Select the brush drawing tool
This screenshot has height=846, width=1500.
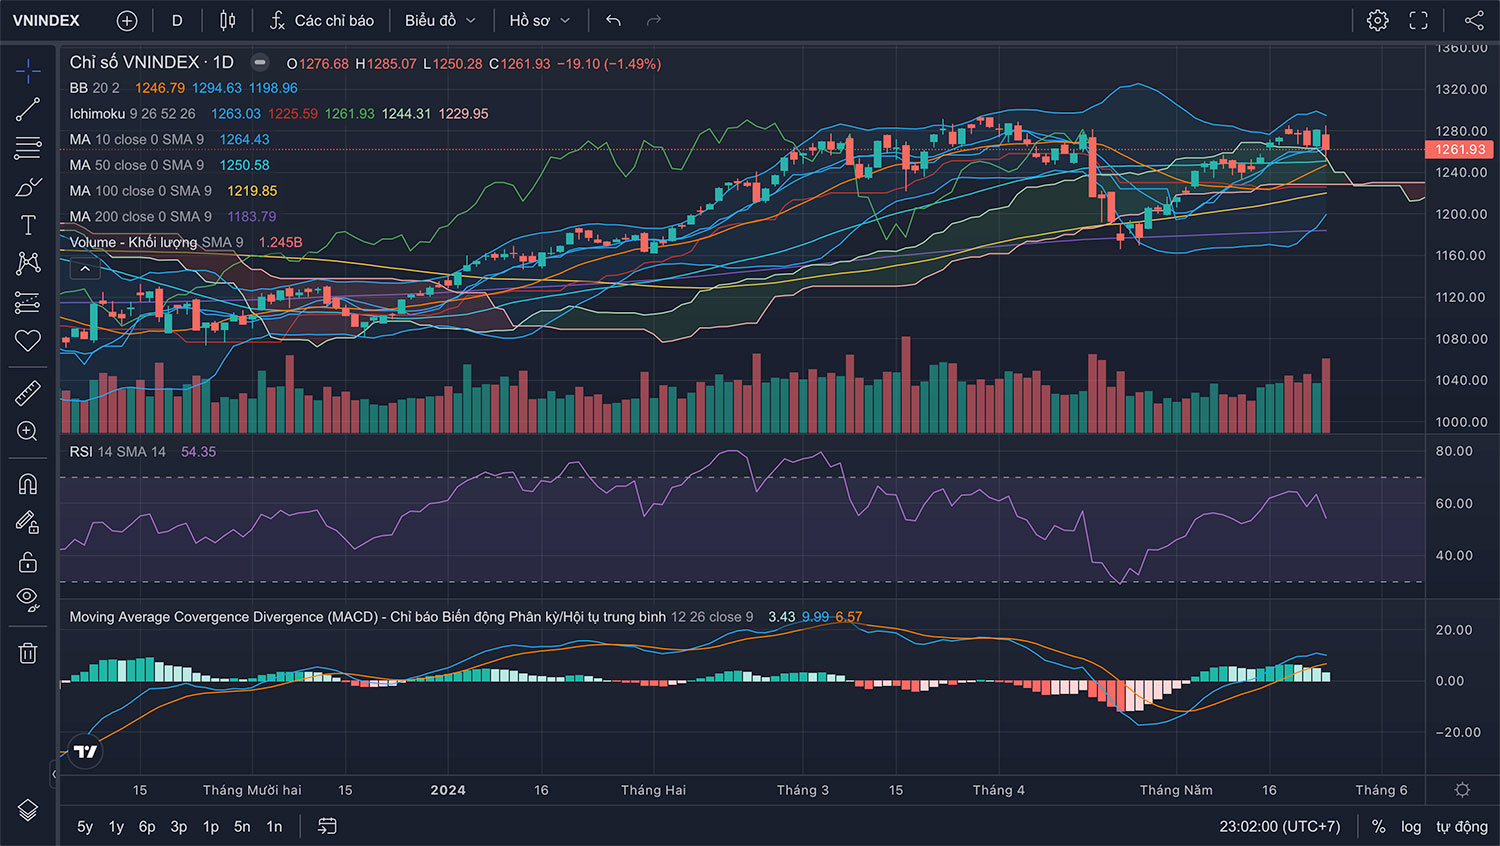coord(28,187)
